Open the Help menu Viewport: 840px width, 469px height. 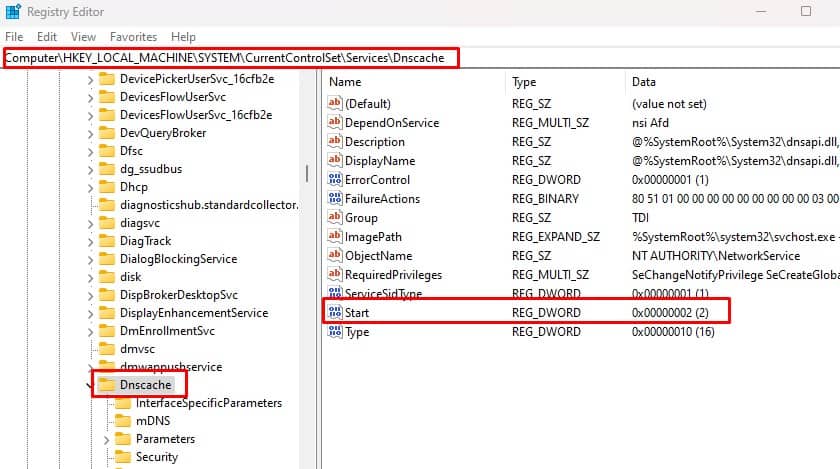[x=183, y=37]
